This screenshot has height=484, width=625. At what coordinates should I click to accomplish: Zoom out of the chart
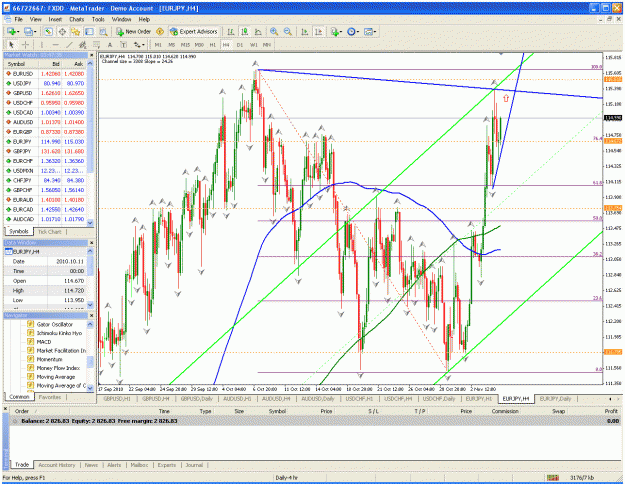(288, 31)
